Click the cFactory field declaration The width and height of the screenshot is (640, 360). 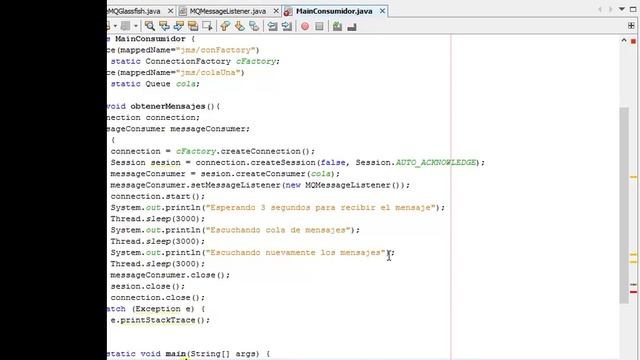coord(256,61)
